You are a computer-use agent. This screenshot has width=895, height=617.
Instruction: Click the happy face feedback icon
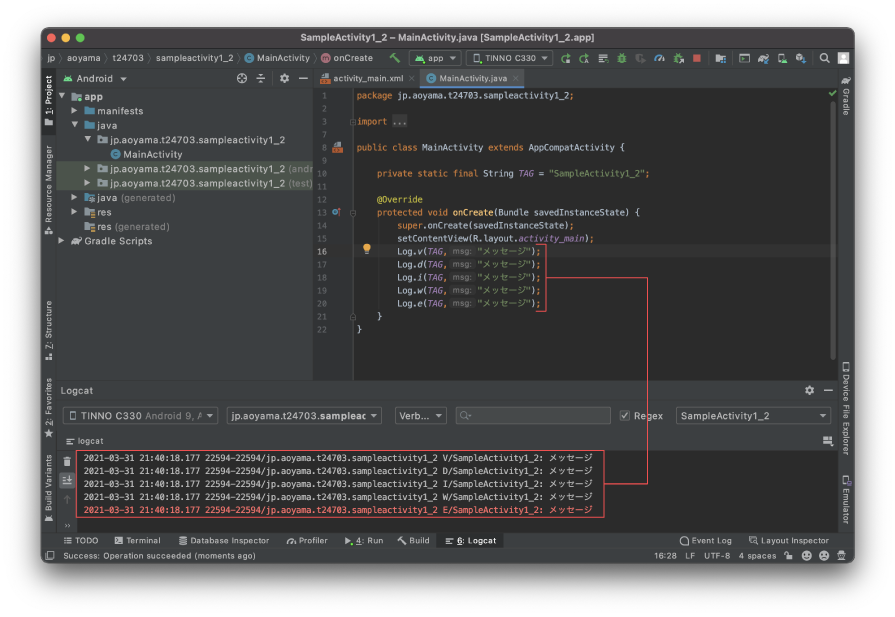coord(807,555)
